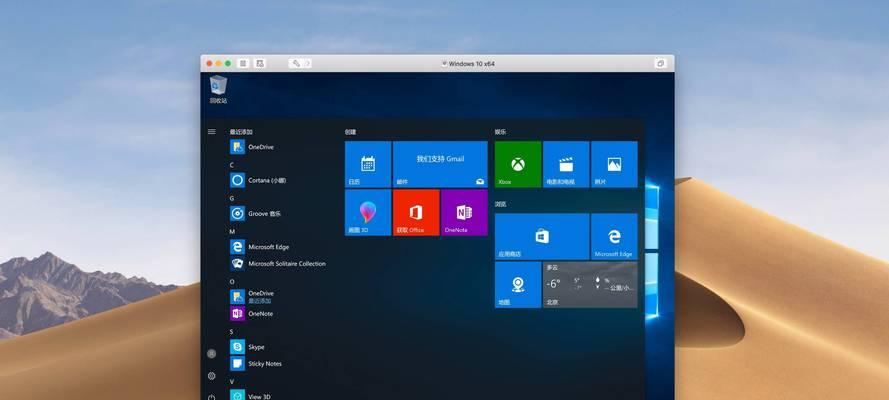
Task: Launch the Microsoft Edge tile
Action: click(x=614, y=237)
